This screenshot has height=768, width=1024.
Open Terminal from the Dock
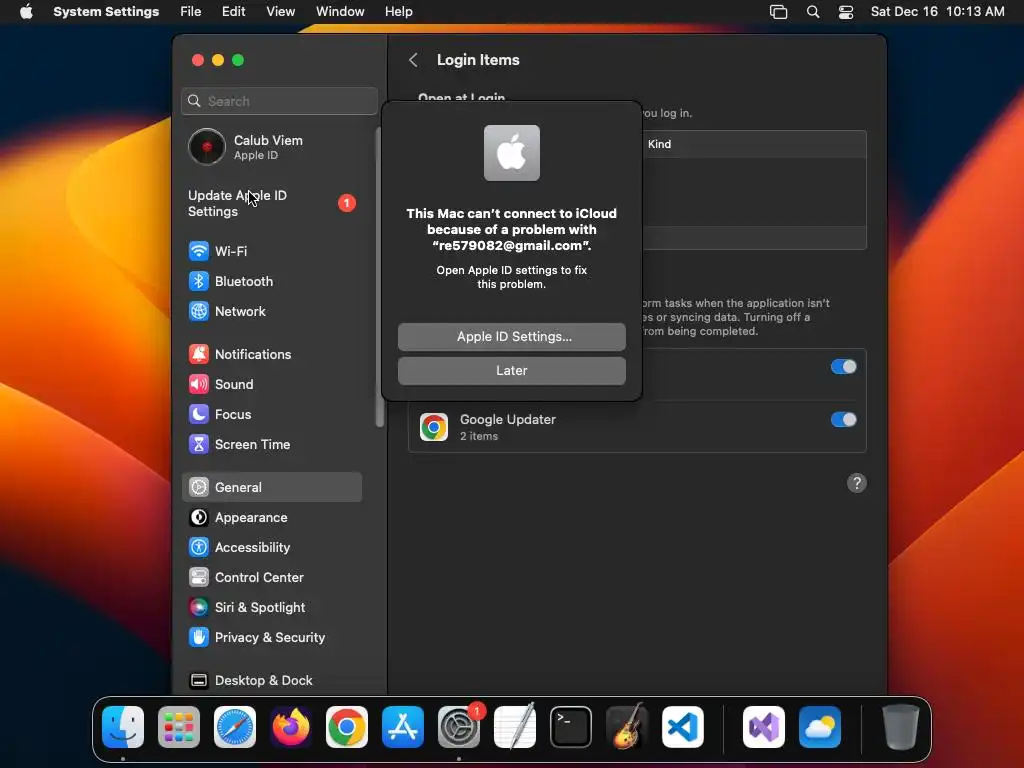(x=571, y=727)
